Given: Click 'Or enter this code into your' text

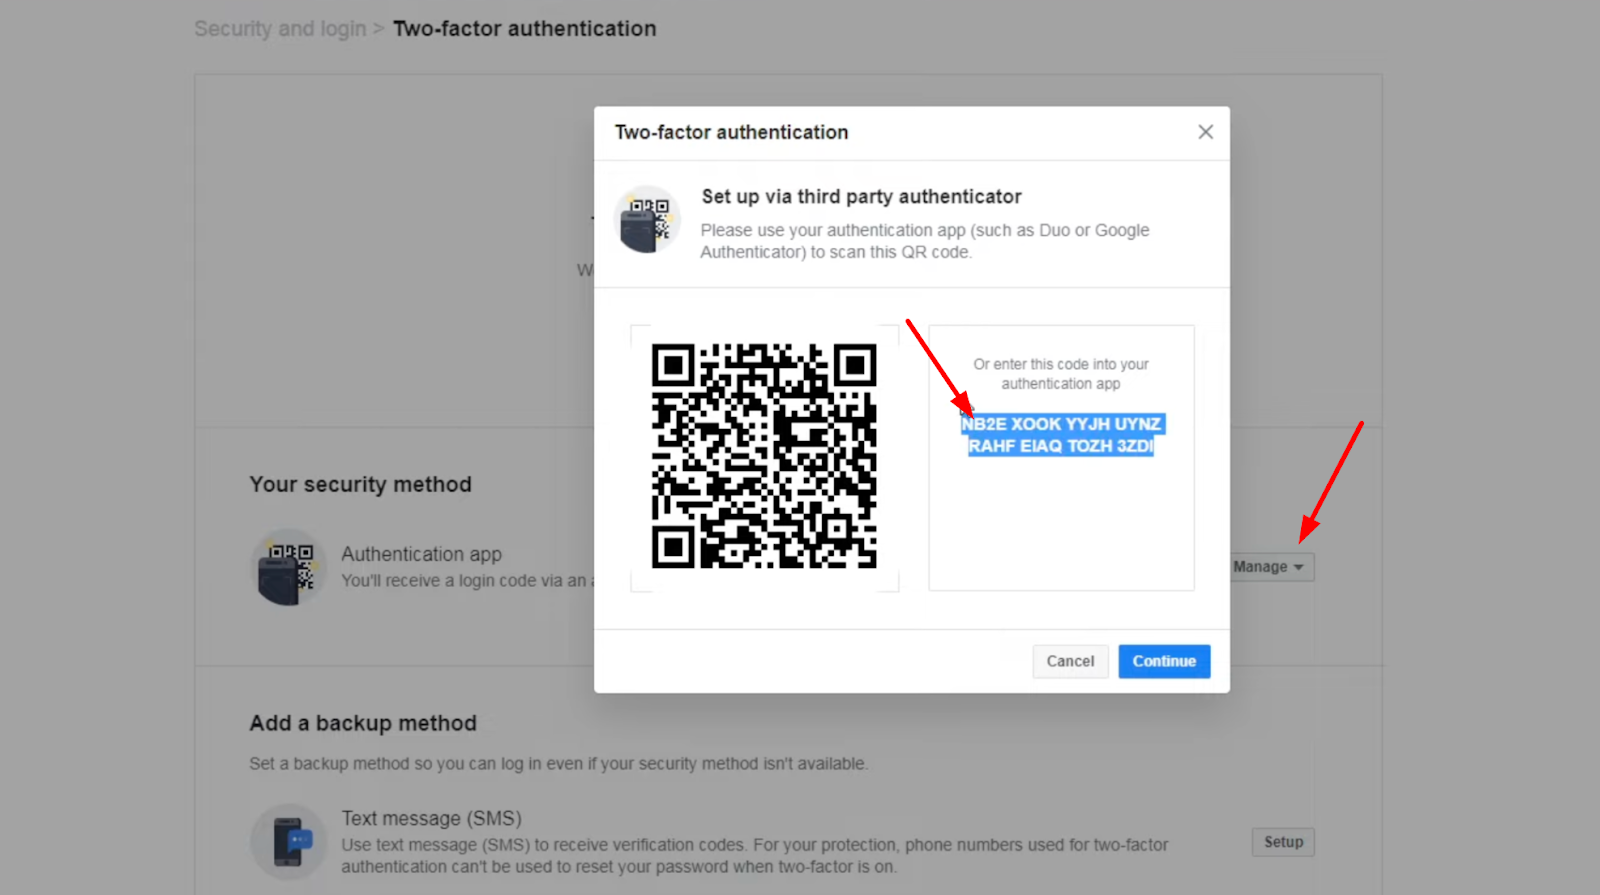Looking at the screenshot, I should click(x=1061, y=365).
